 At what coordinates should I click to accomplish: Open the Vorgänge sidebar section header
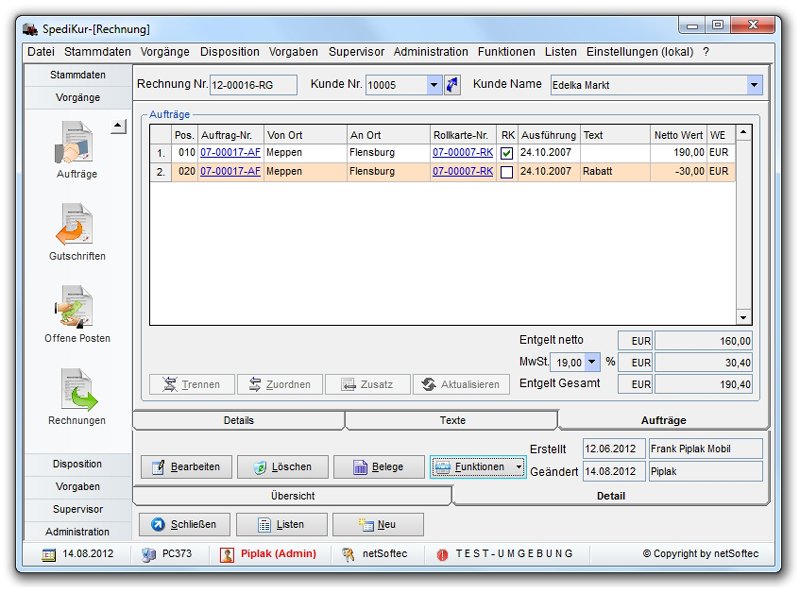[78, 97]
